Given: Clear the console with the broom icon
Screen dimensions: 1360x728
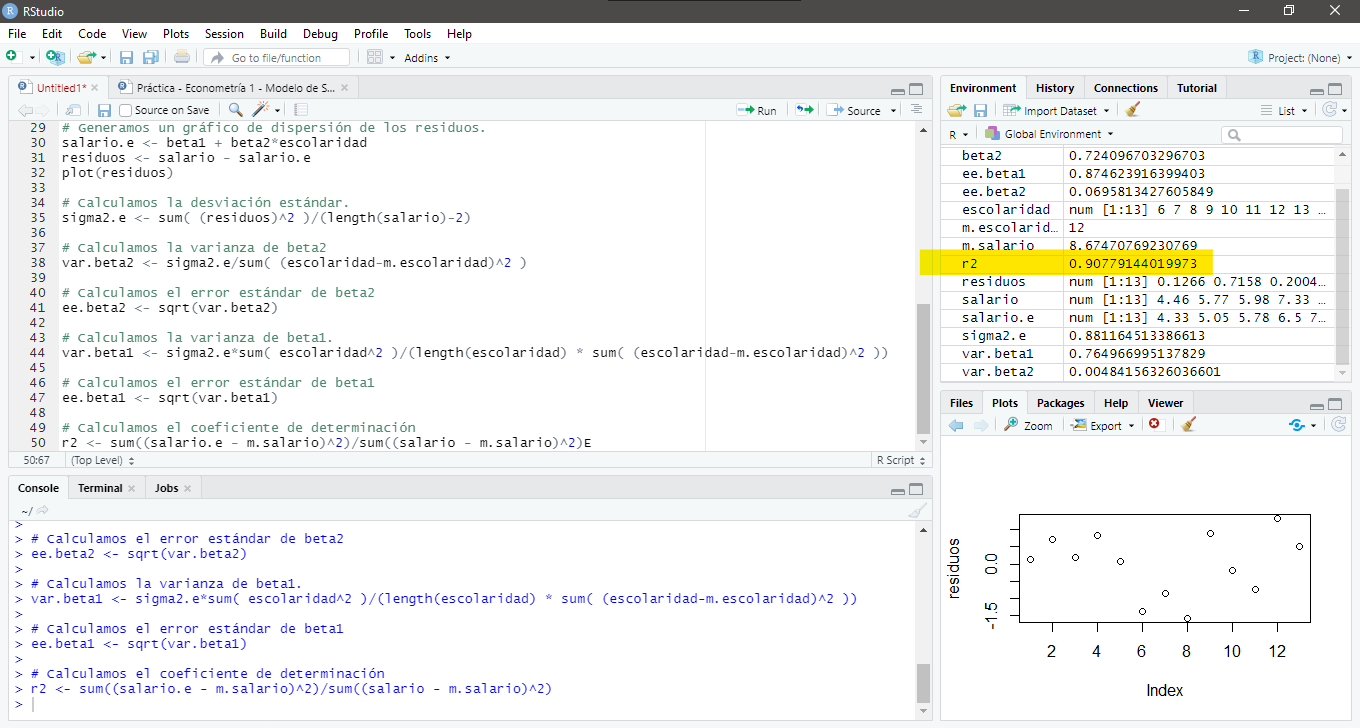Looking at the screenshot, I should [916, 510].
